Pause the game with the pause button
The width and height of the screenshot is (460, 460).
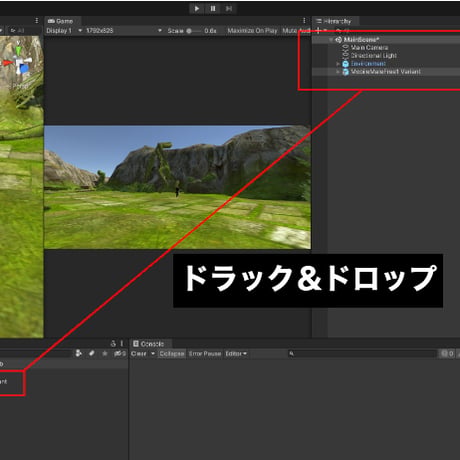(213, 8)
